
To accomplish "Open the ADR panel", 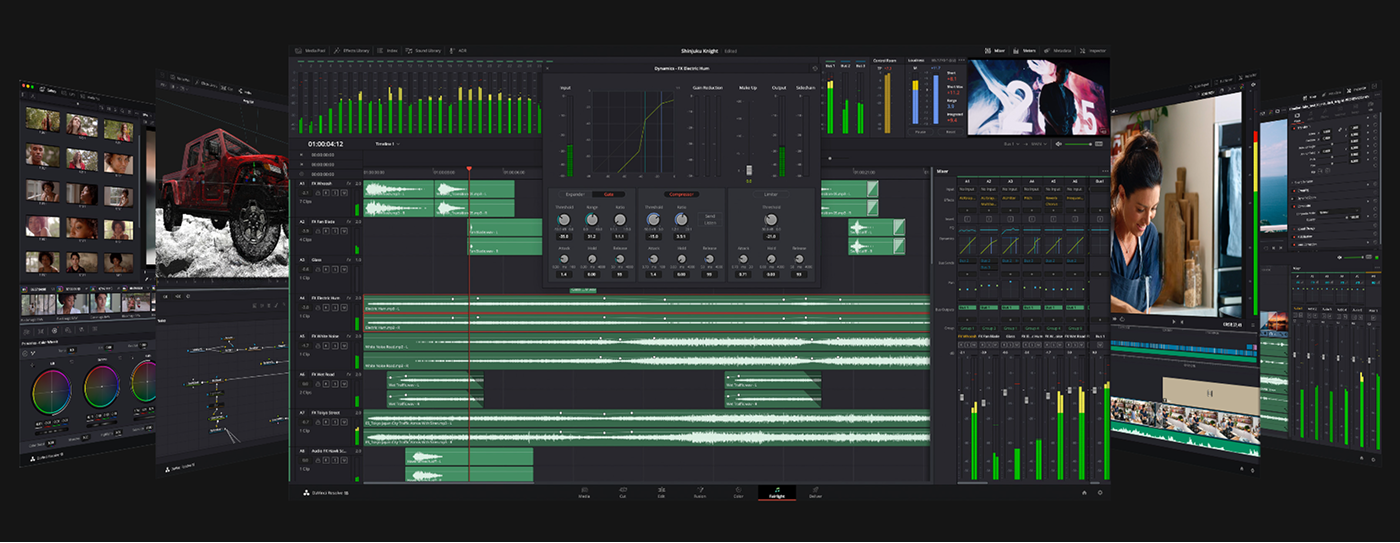I will click(458, 50).
